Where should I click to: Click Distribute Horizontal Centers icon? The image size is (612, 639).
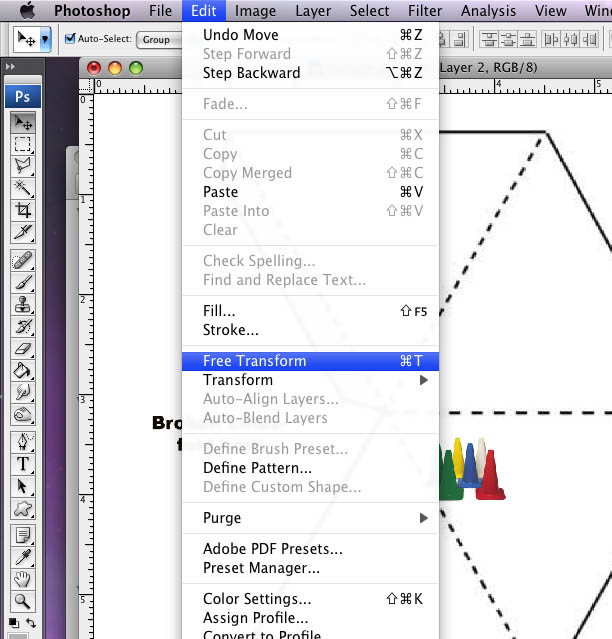point(571,40)
